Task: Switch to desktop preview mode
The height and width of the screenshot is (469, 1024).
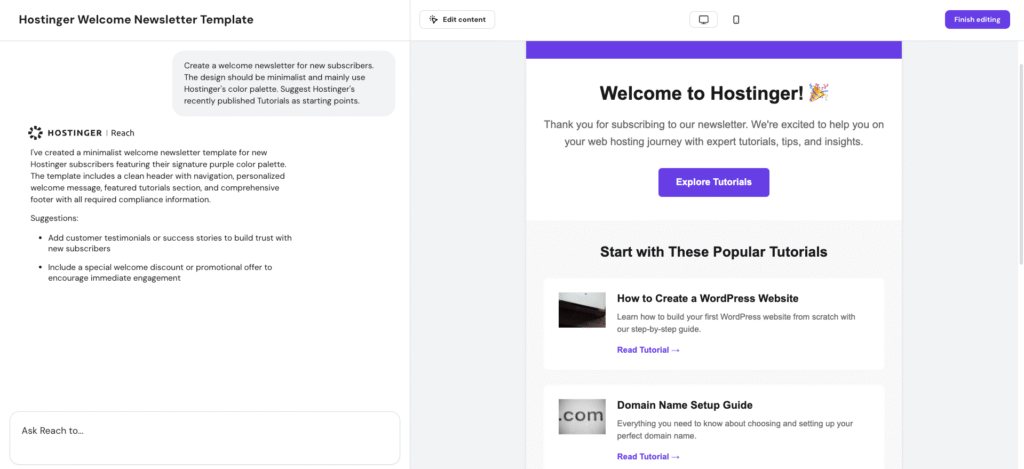Action: (x=703, y=20)
